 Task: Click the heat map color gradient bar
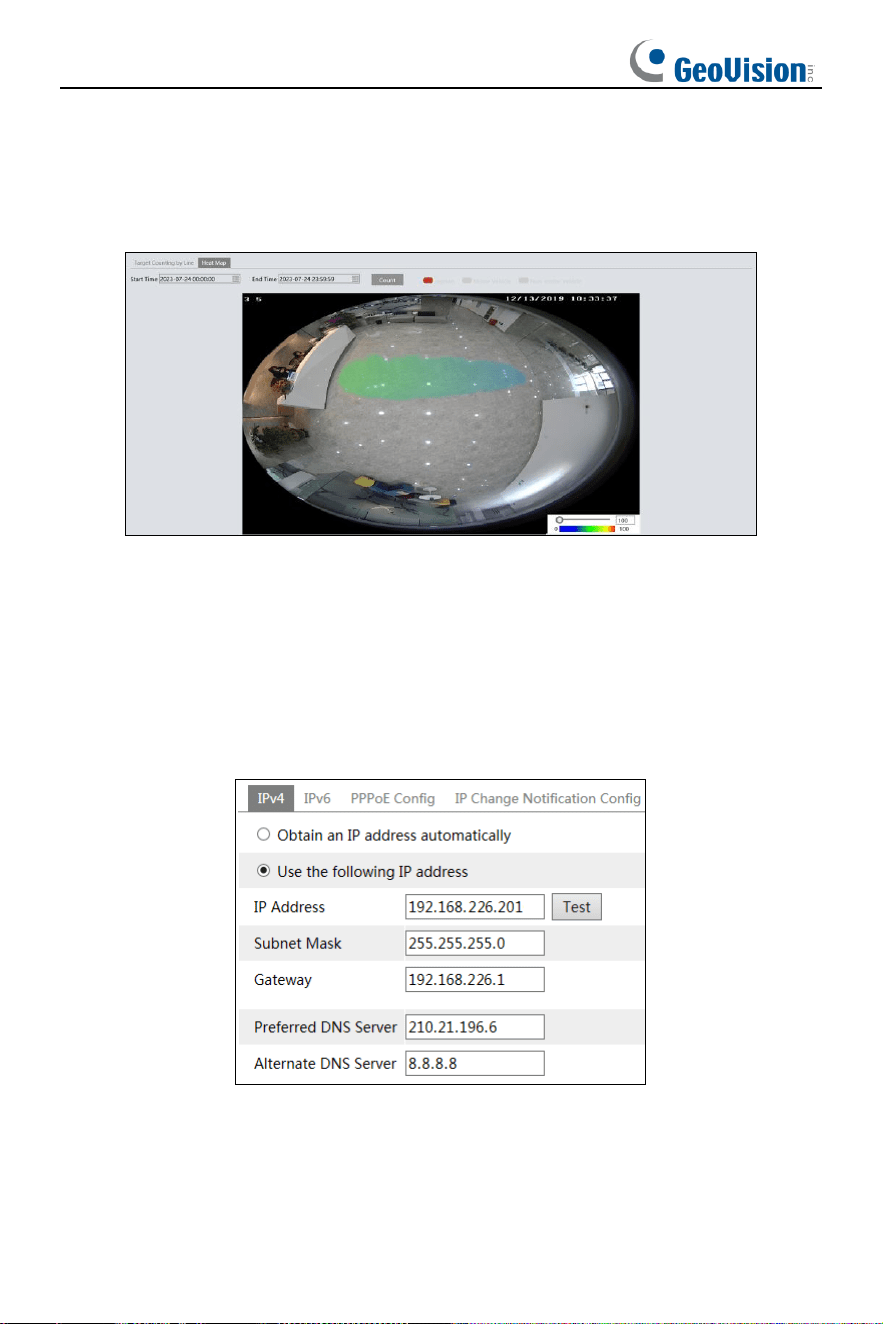tap(587, 529)
